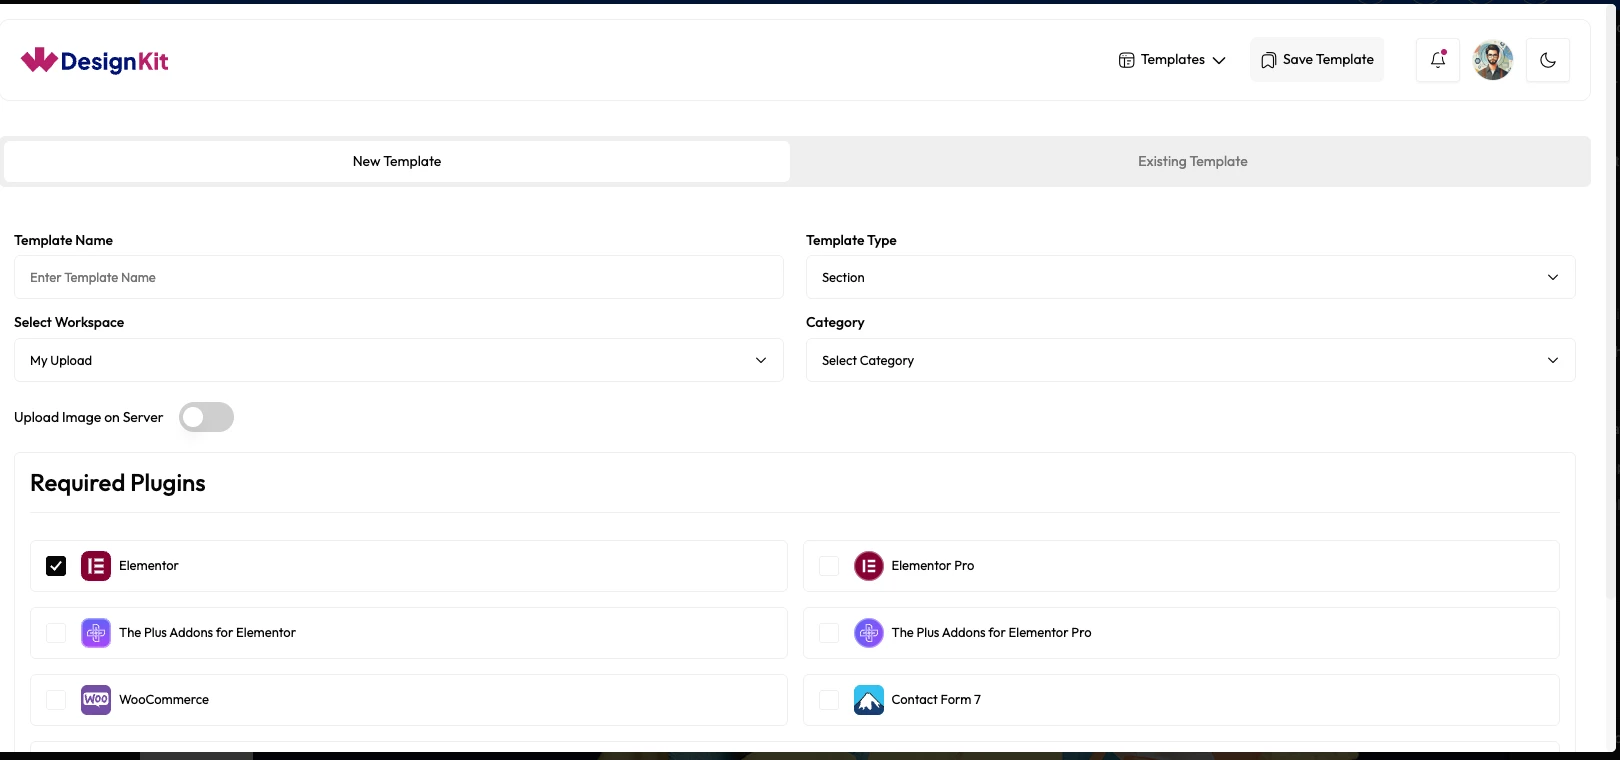Click the DesignKit logo
The height and width of the screenshot is (760, 1620).
94,61
